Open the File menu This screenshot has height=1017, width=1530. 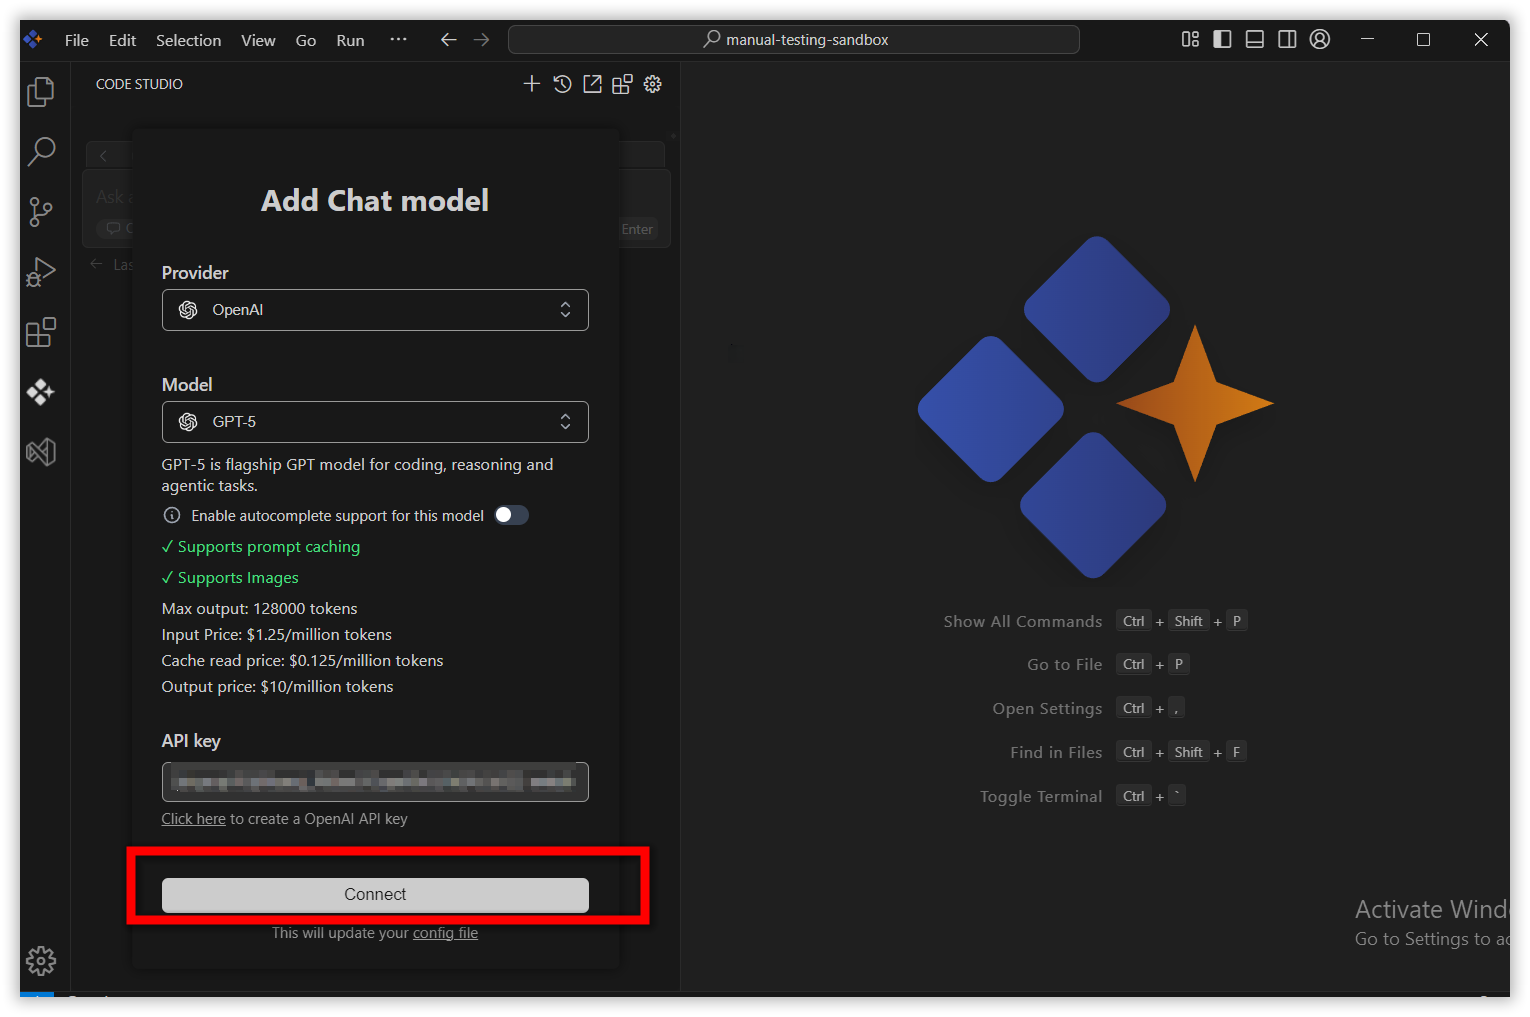(x=76, y=40)
